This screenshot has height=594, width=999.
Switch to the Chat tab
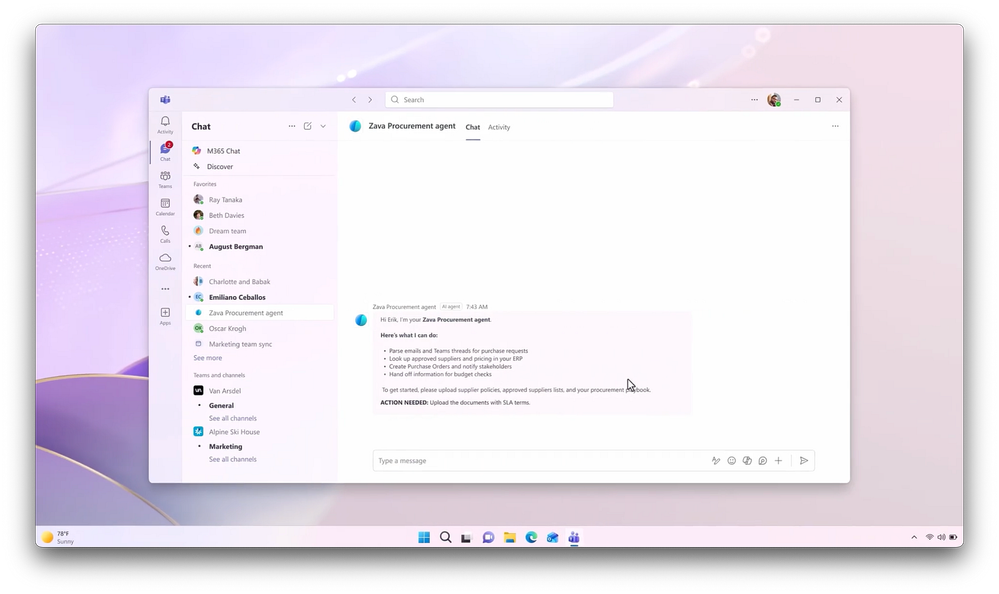click(473, 127)
